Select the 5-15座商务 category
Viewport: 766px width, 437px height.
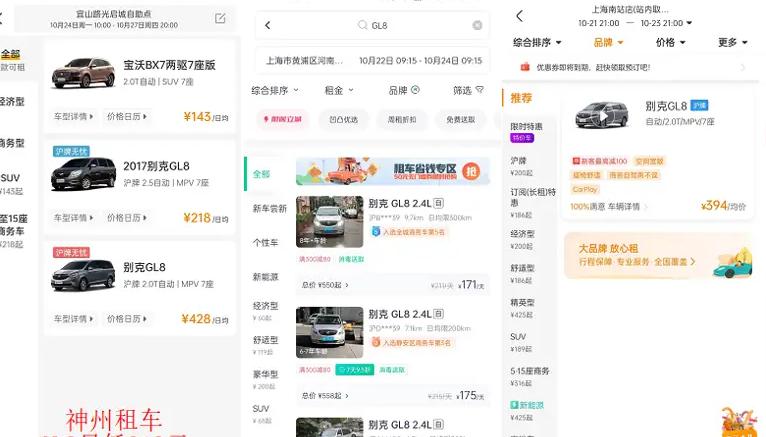(x=530, y=376)
